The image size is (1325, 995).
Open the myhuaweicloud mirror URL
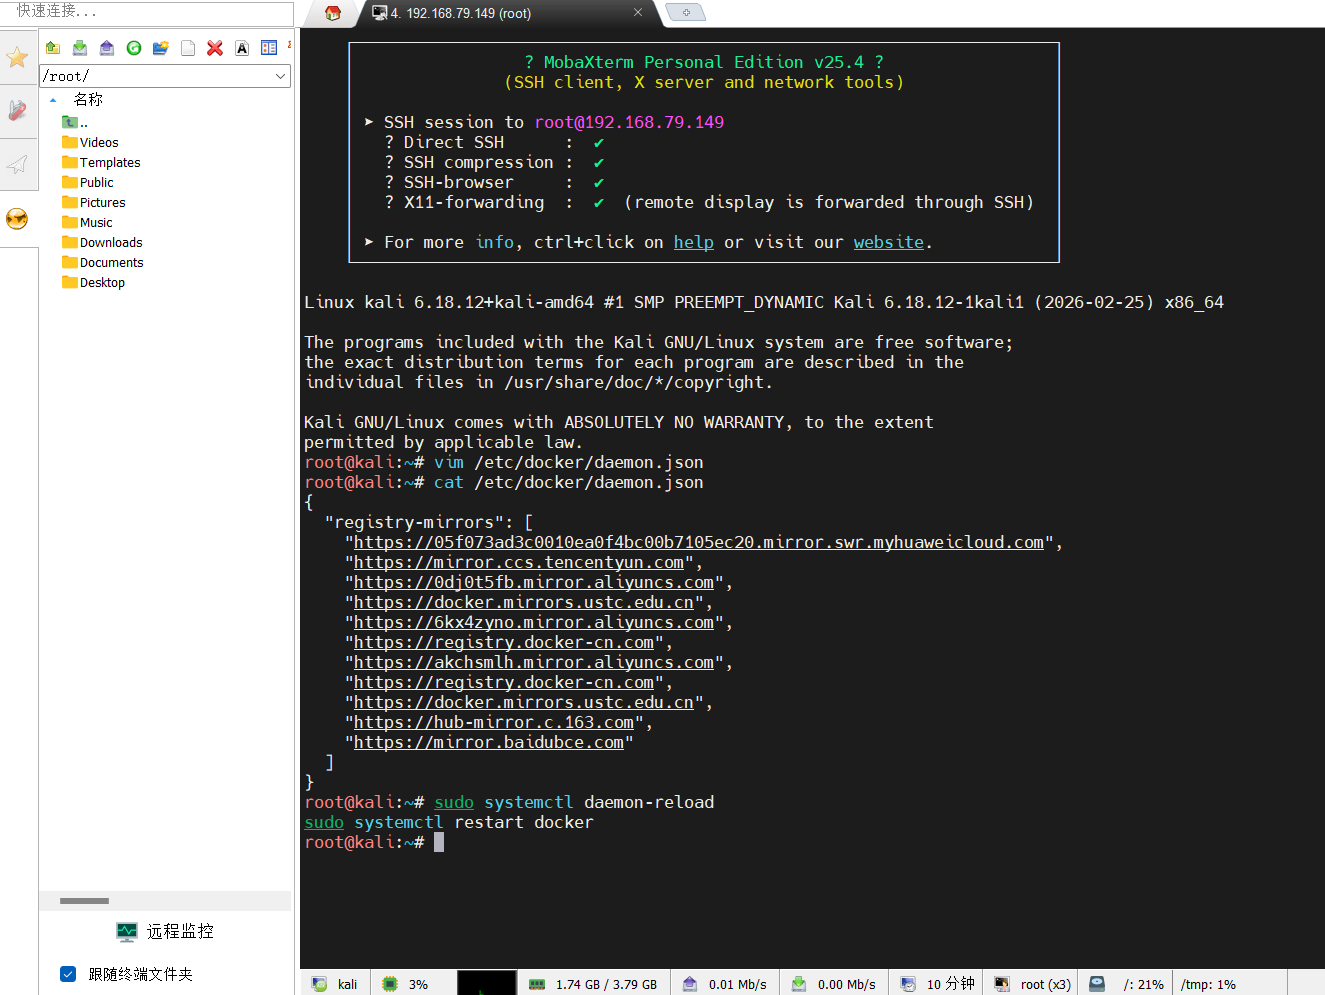click(x=699, y=542)
